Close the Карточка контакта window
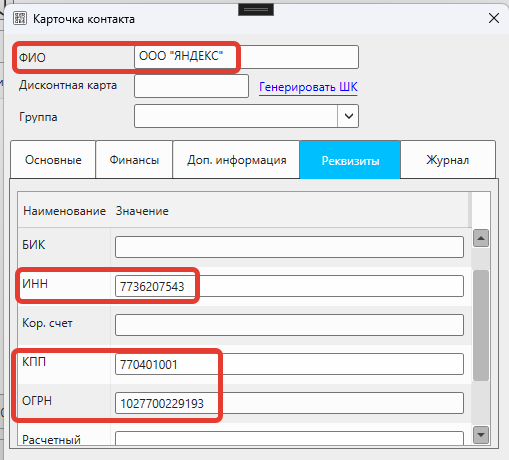The width and height of the screenshot is (509, 460). coord(494,18)
